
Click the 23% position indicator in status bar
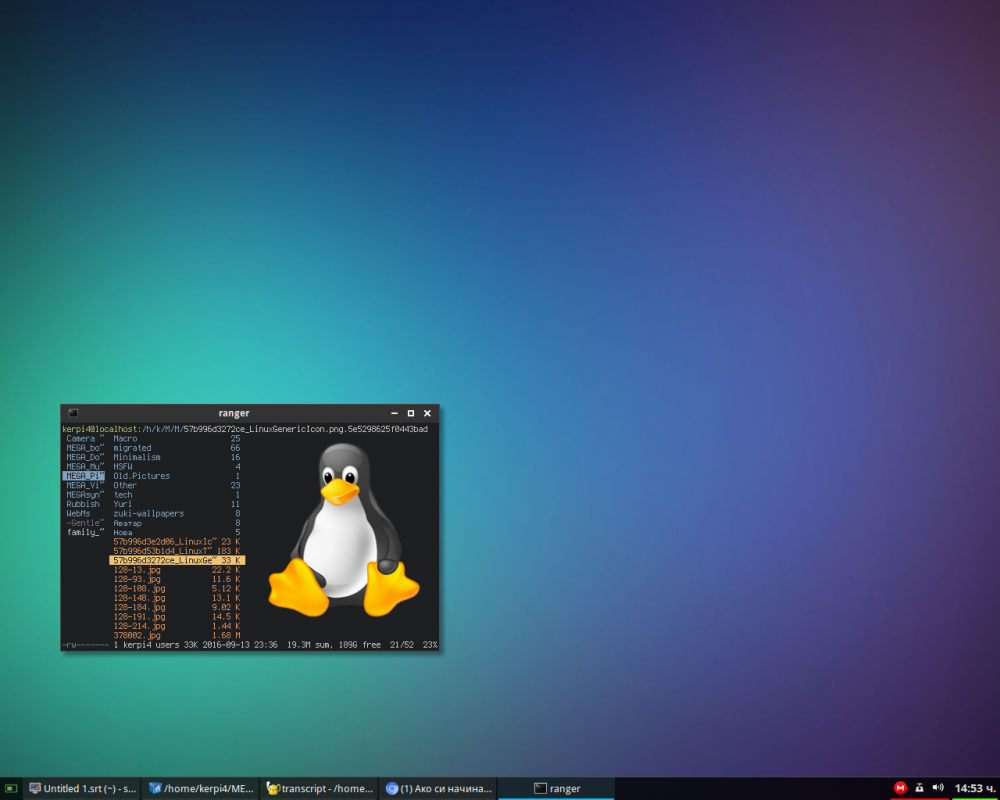tap(430, 645)
